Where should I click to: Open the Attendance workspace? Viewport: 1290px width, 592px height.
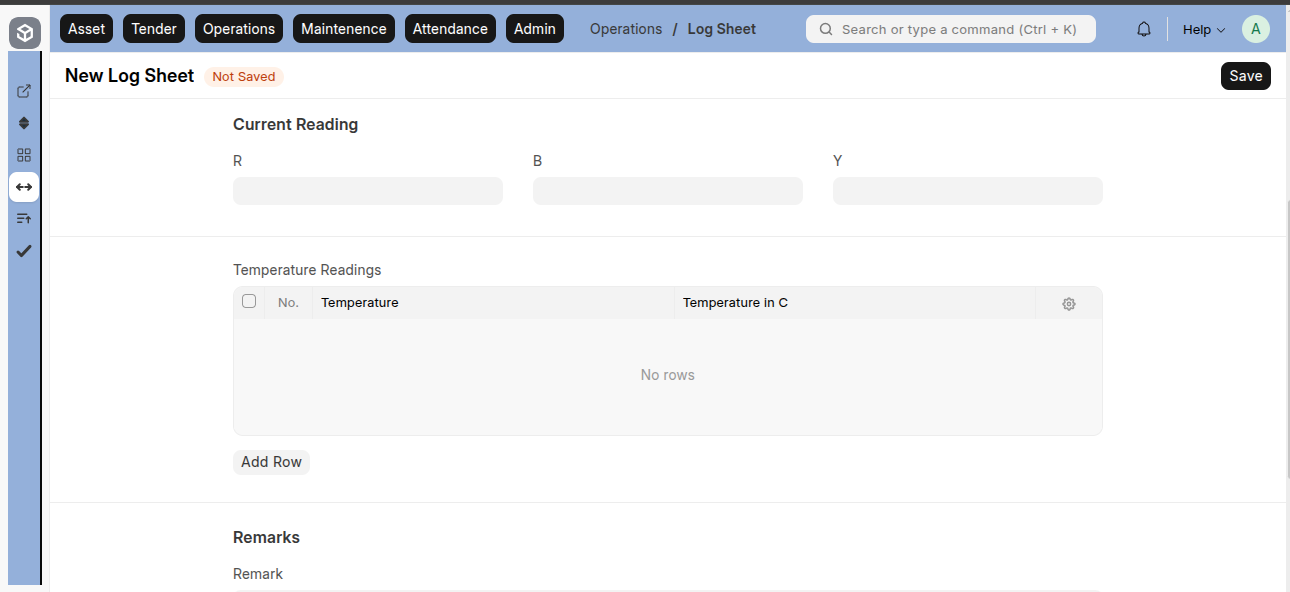[450, 28]
